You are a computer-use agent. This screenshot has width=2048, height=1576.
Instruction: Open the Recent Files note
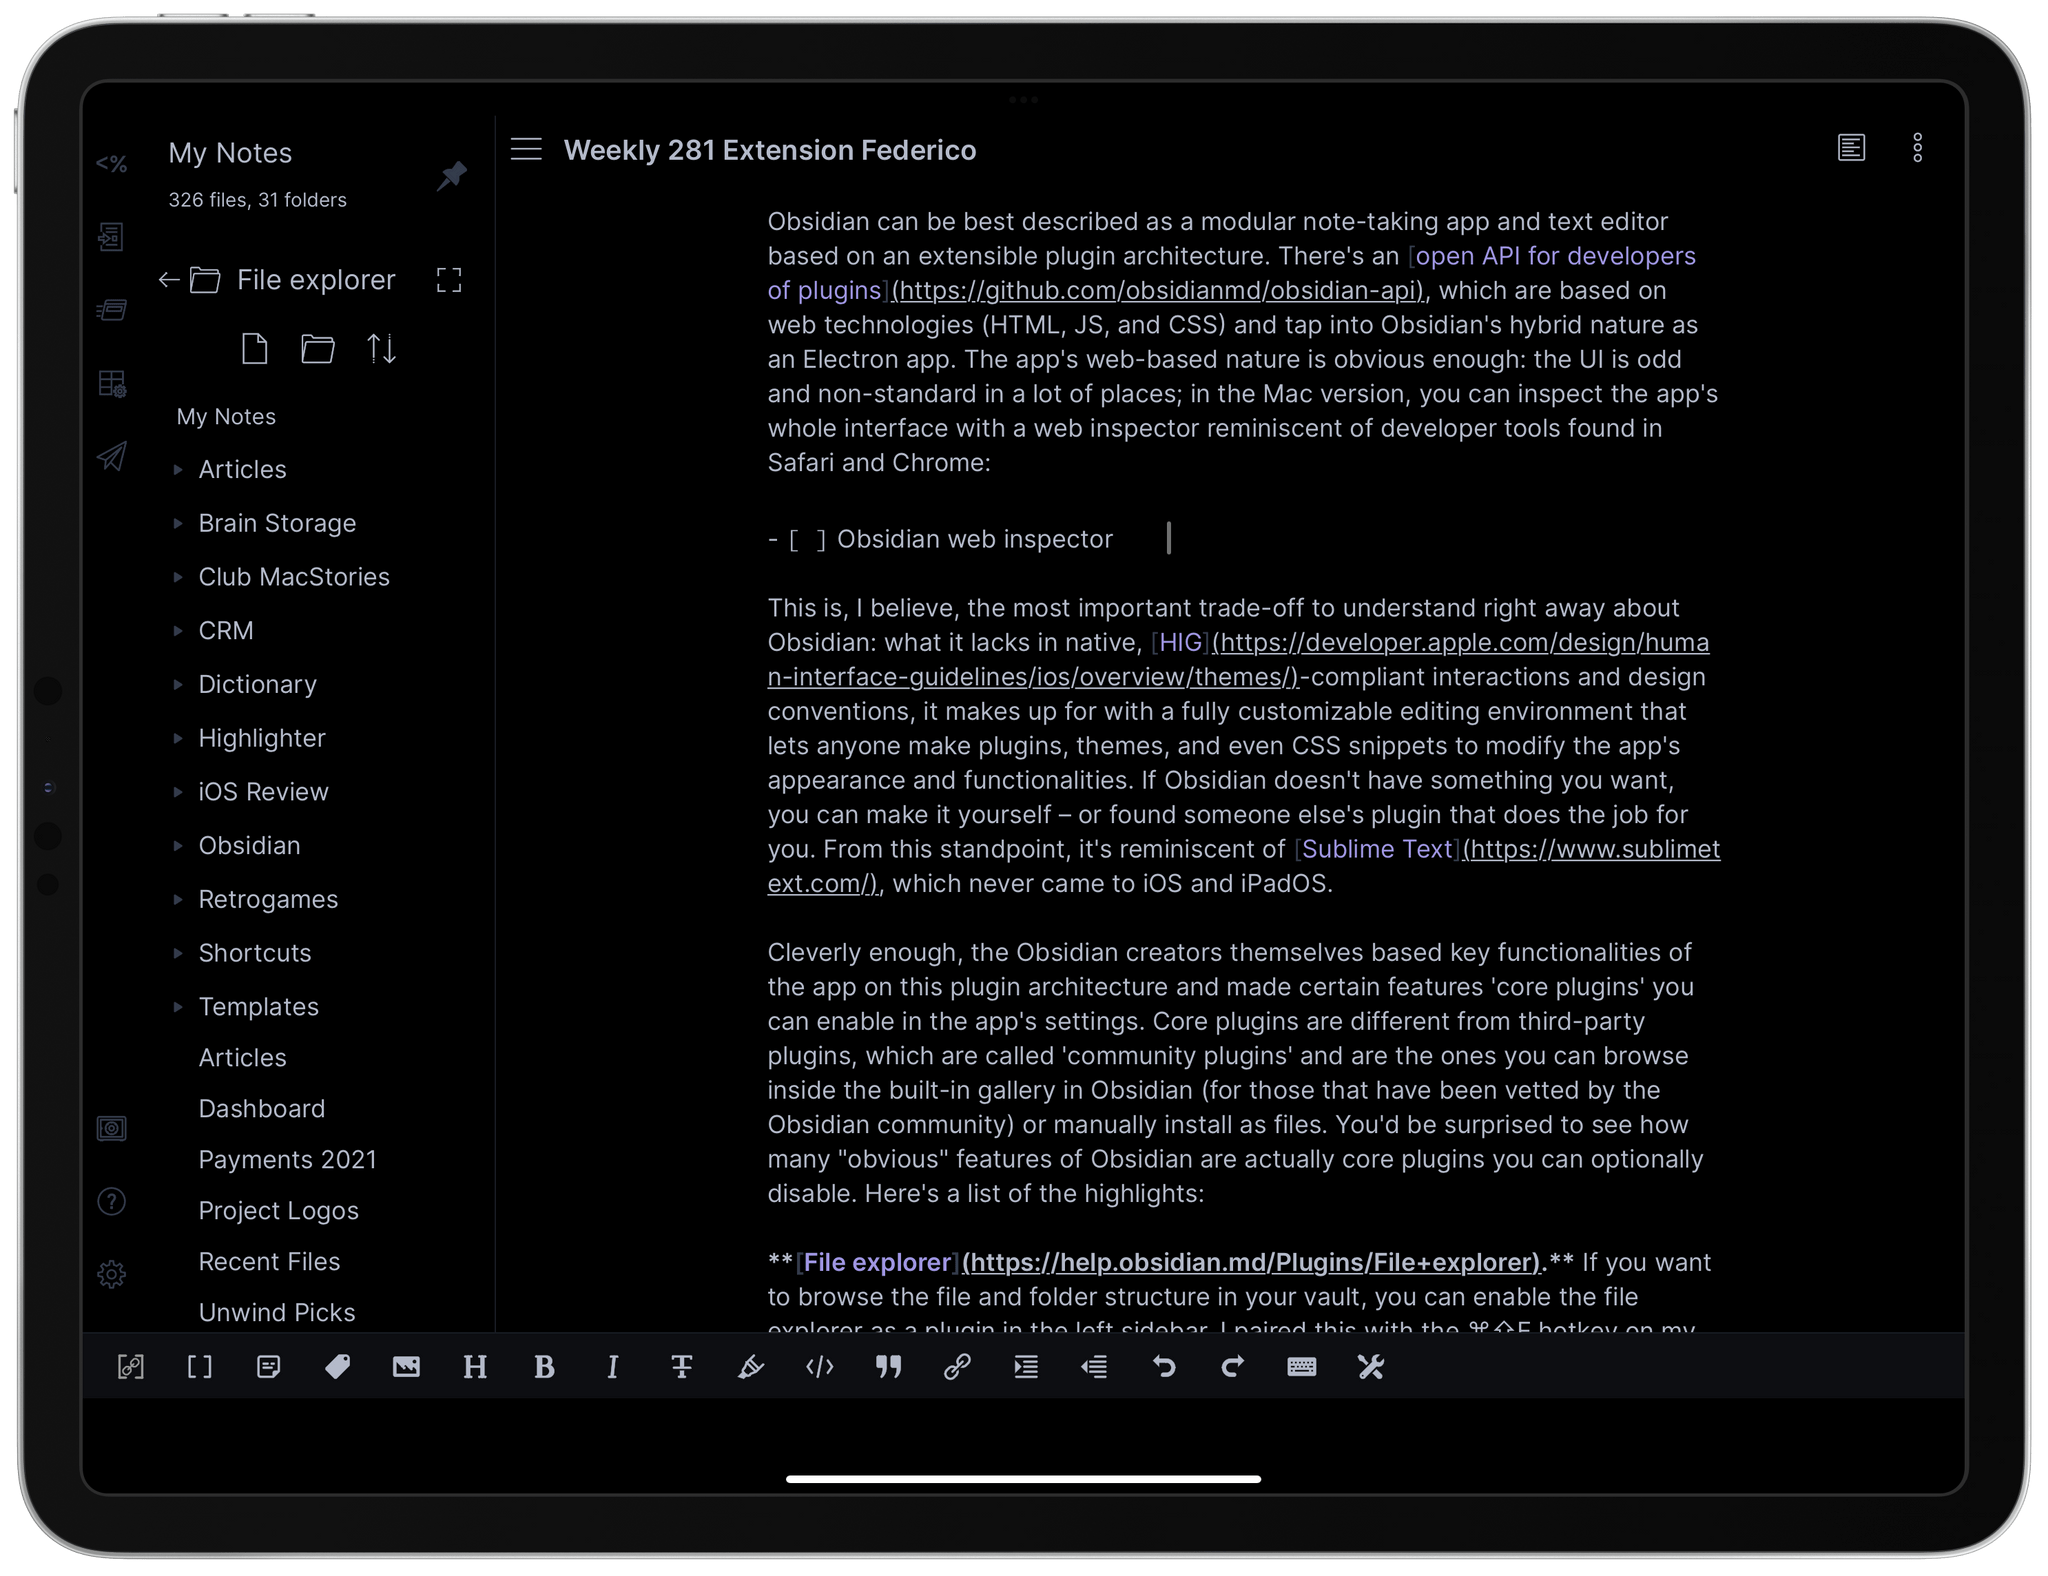pos(270,1262)
